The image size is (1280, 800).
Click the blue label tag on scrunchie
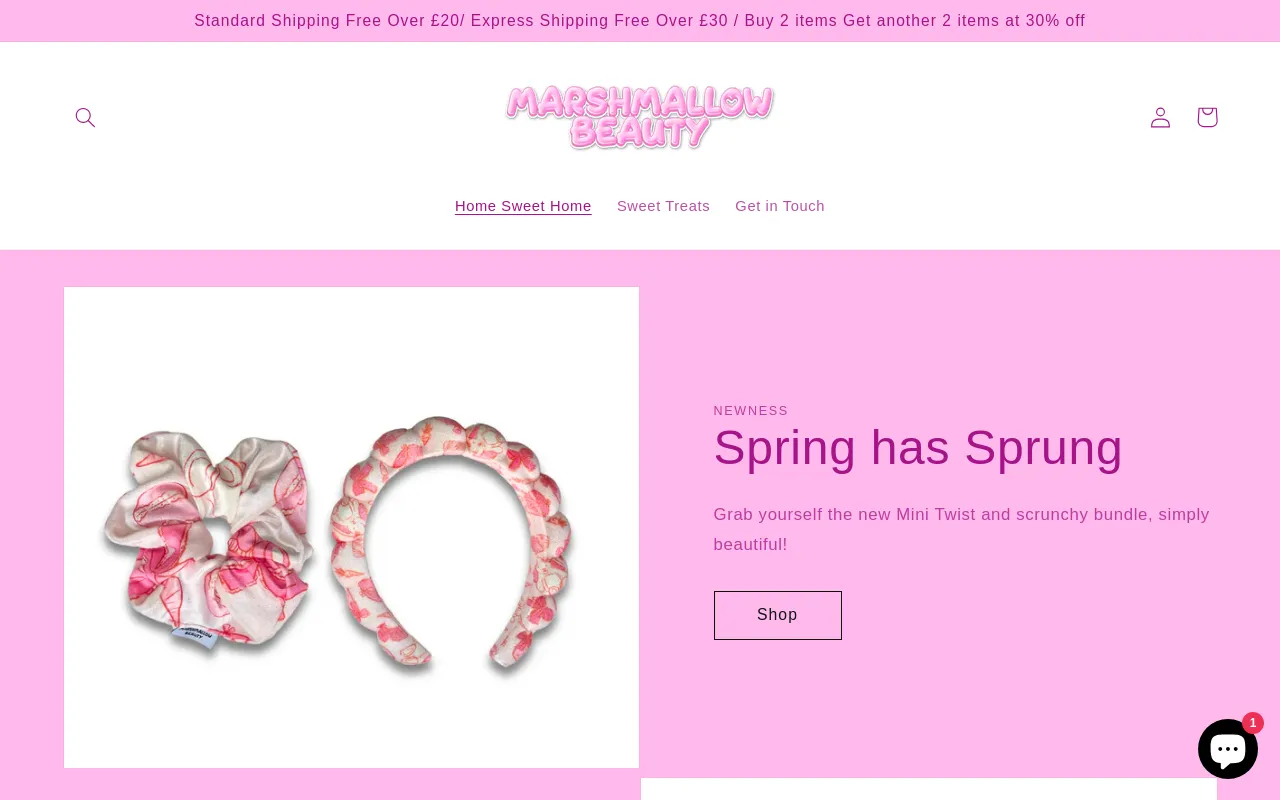[x=193, y=635]
